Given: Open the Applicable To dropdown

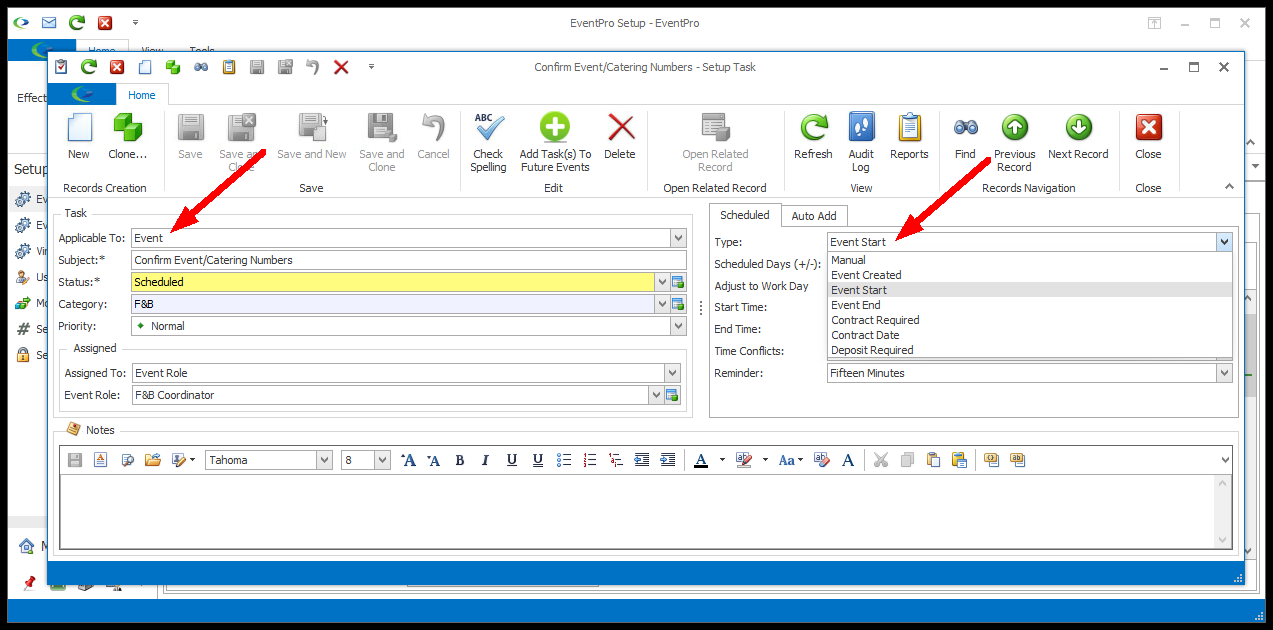Looking at the screenshot, I should (679, 238).
